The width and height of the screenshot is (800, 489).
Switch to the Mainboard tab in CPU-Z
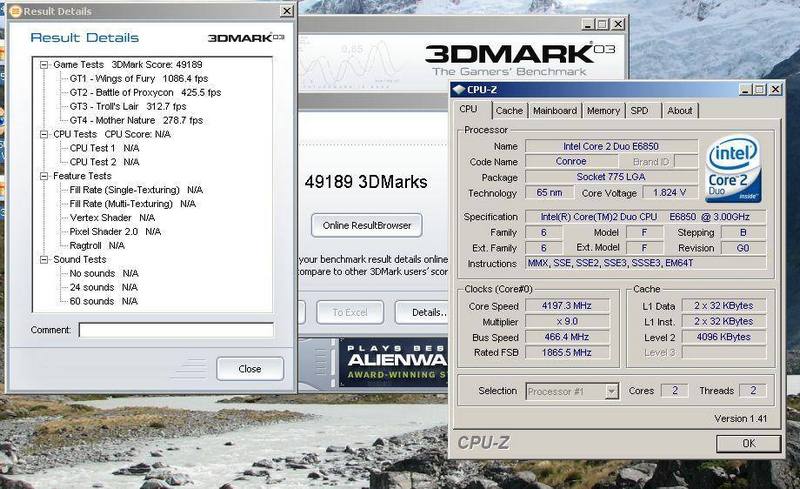[555, 111]
